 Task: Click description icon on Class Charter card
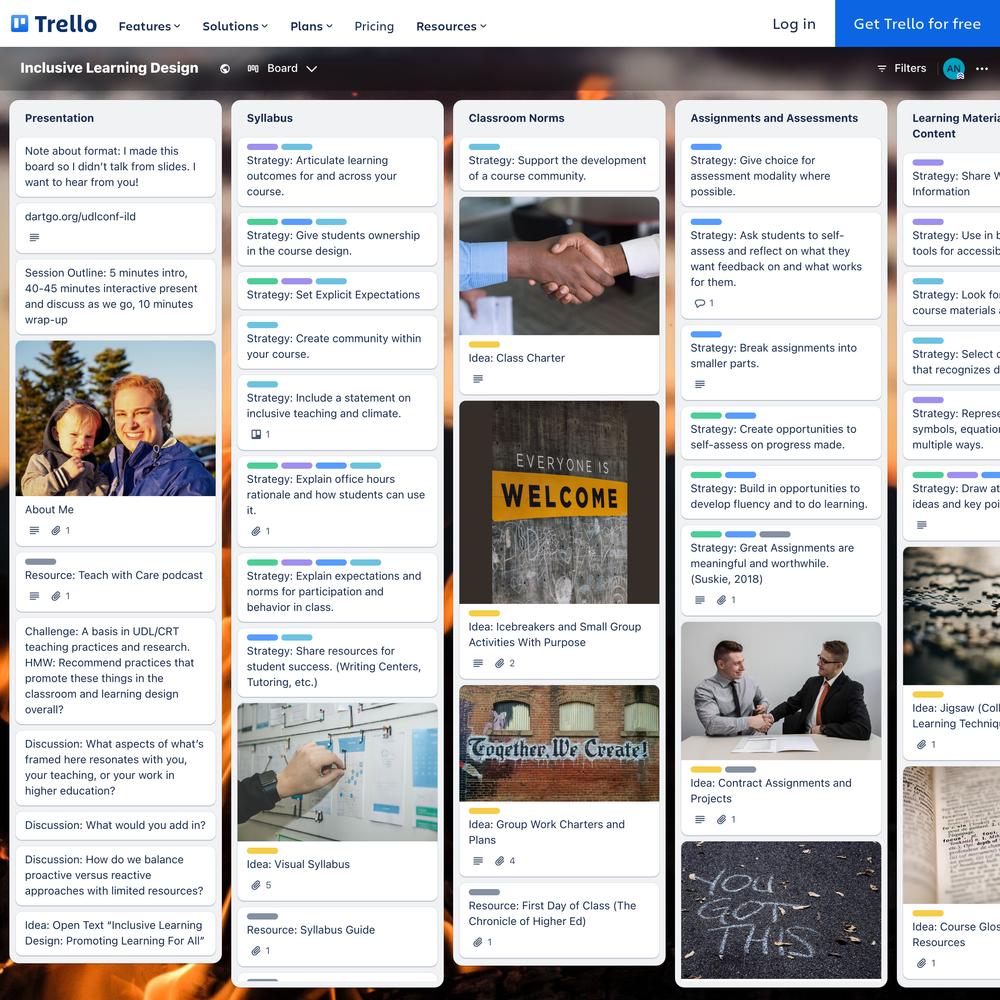point(478,379)
